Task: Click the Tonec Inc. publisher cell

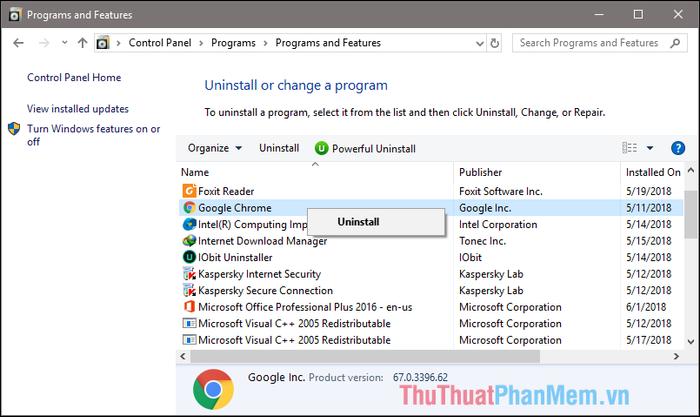Action: tap(483, 241)
